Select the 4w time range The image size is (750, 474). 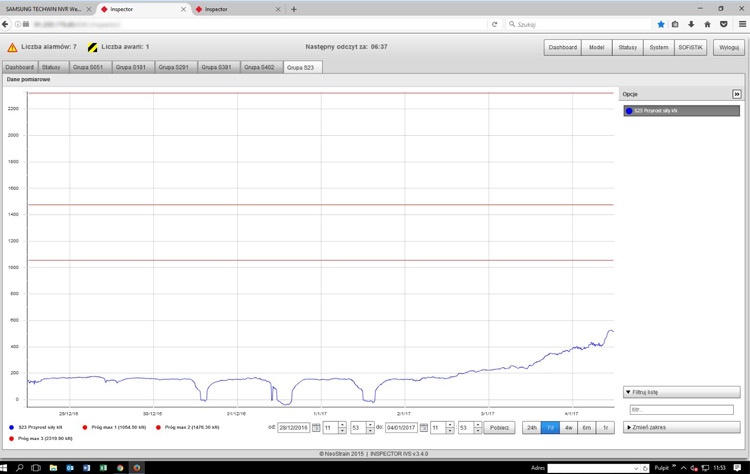[x=569, y=428]
